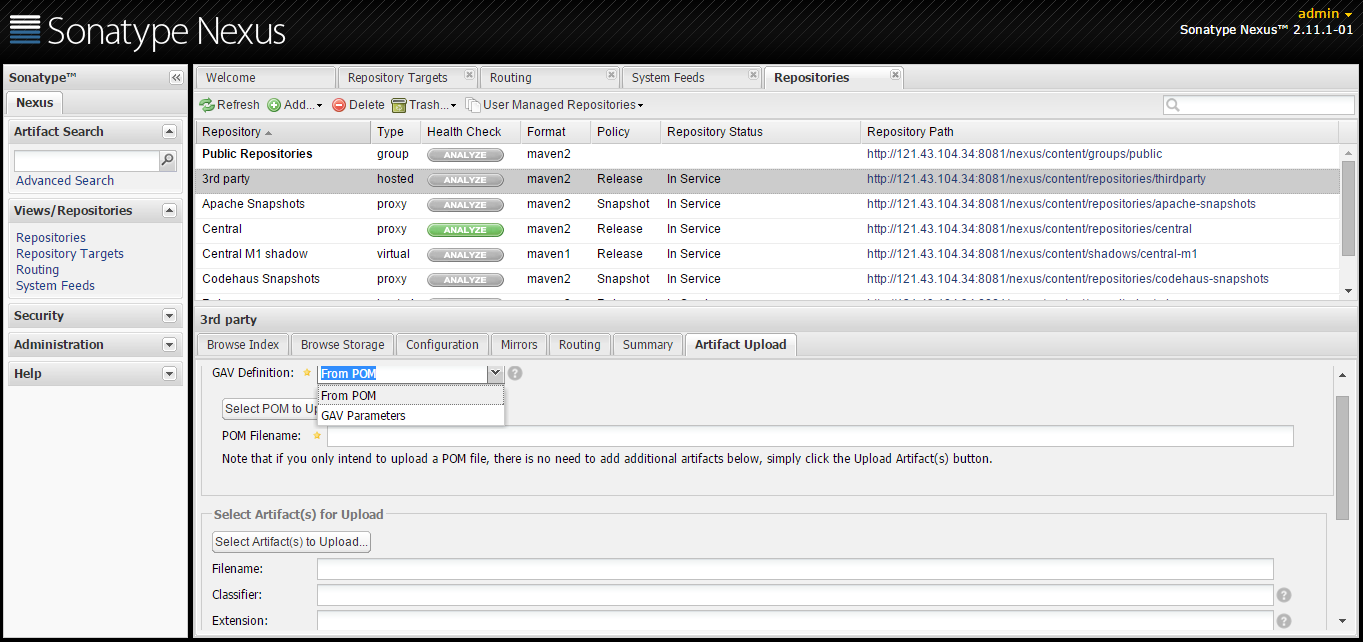
Task: Click the upload form scroll-down arrow
Action: point(1342,621)
